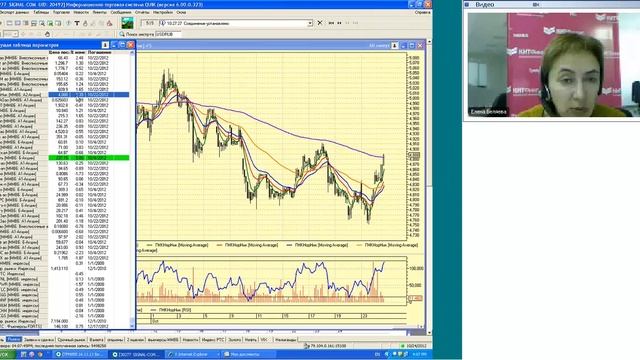Click the Елена Беляева name label on video
Screen dimensions: 640x360
pos(488,111)
